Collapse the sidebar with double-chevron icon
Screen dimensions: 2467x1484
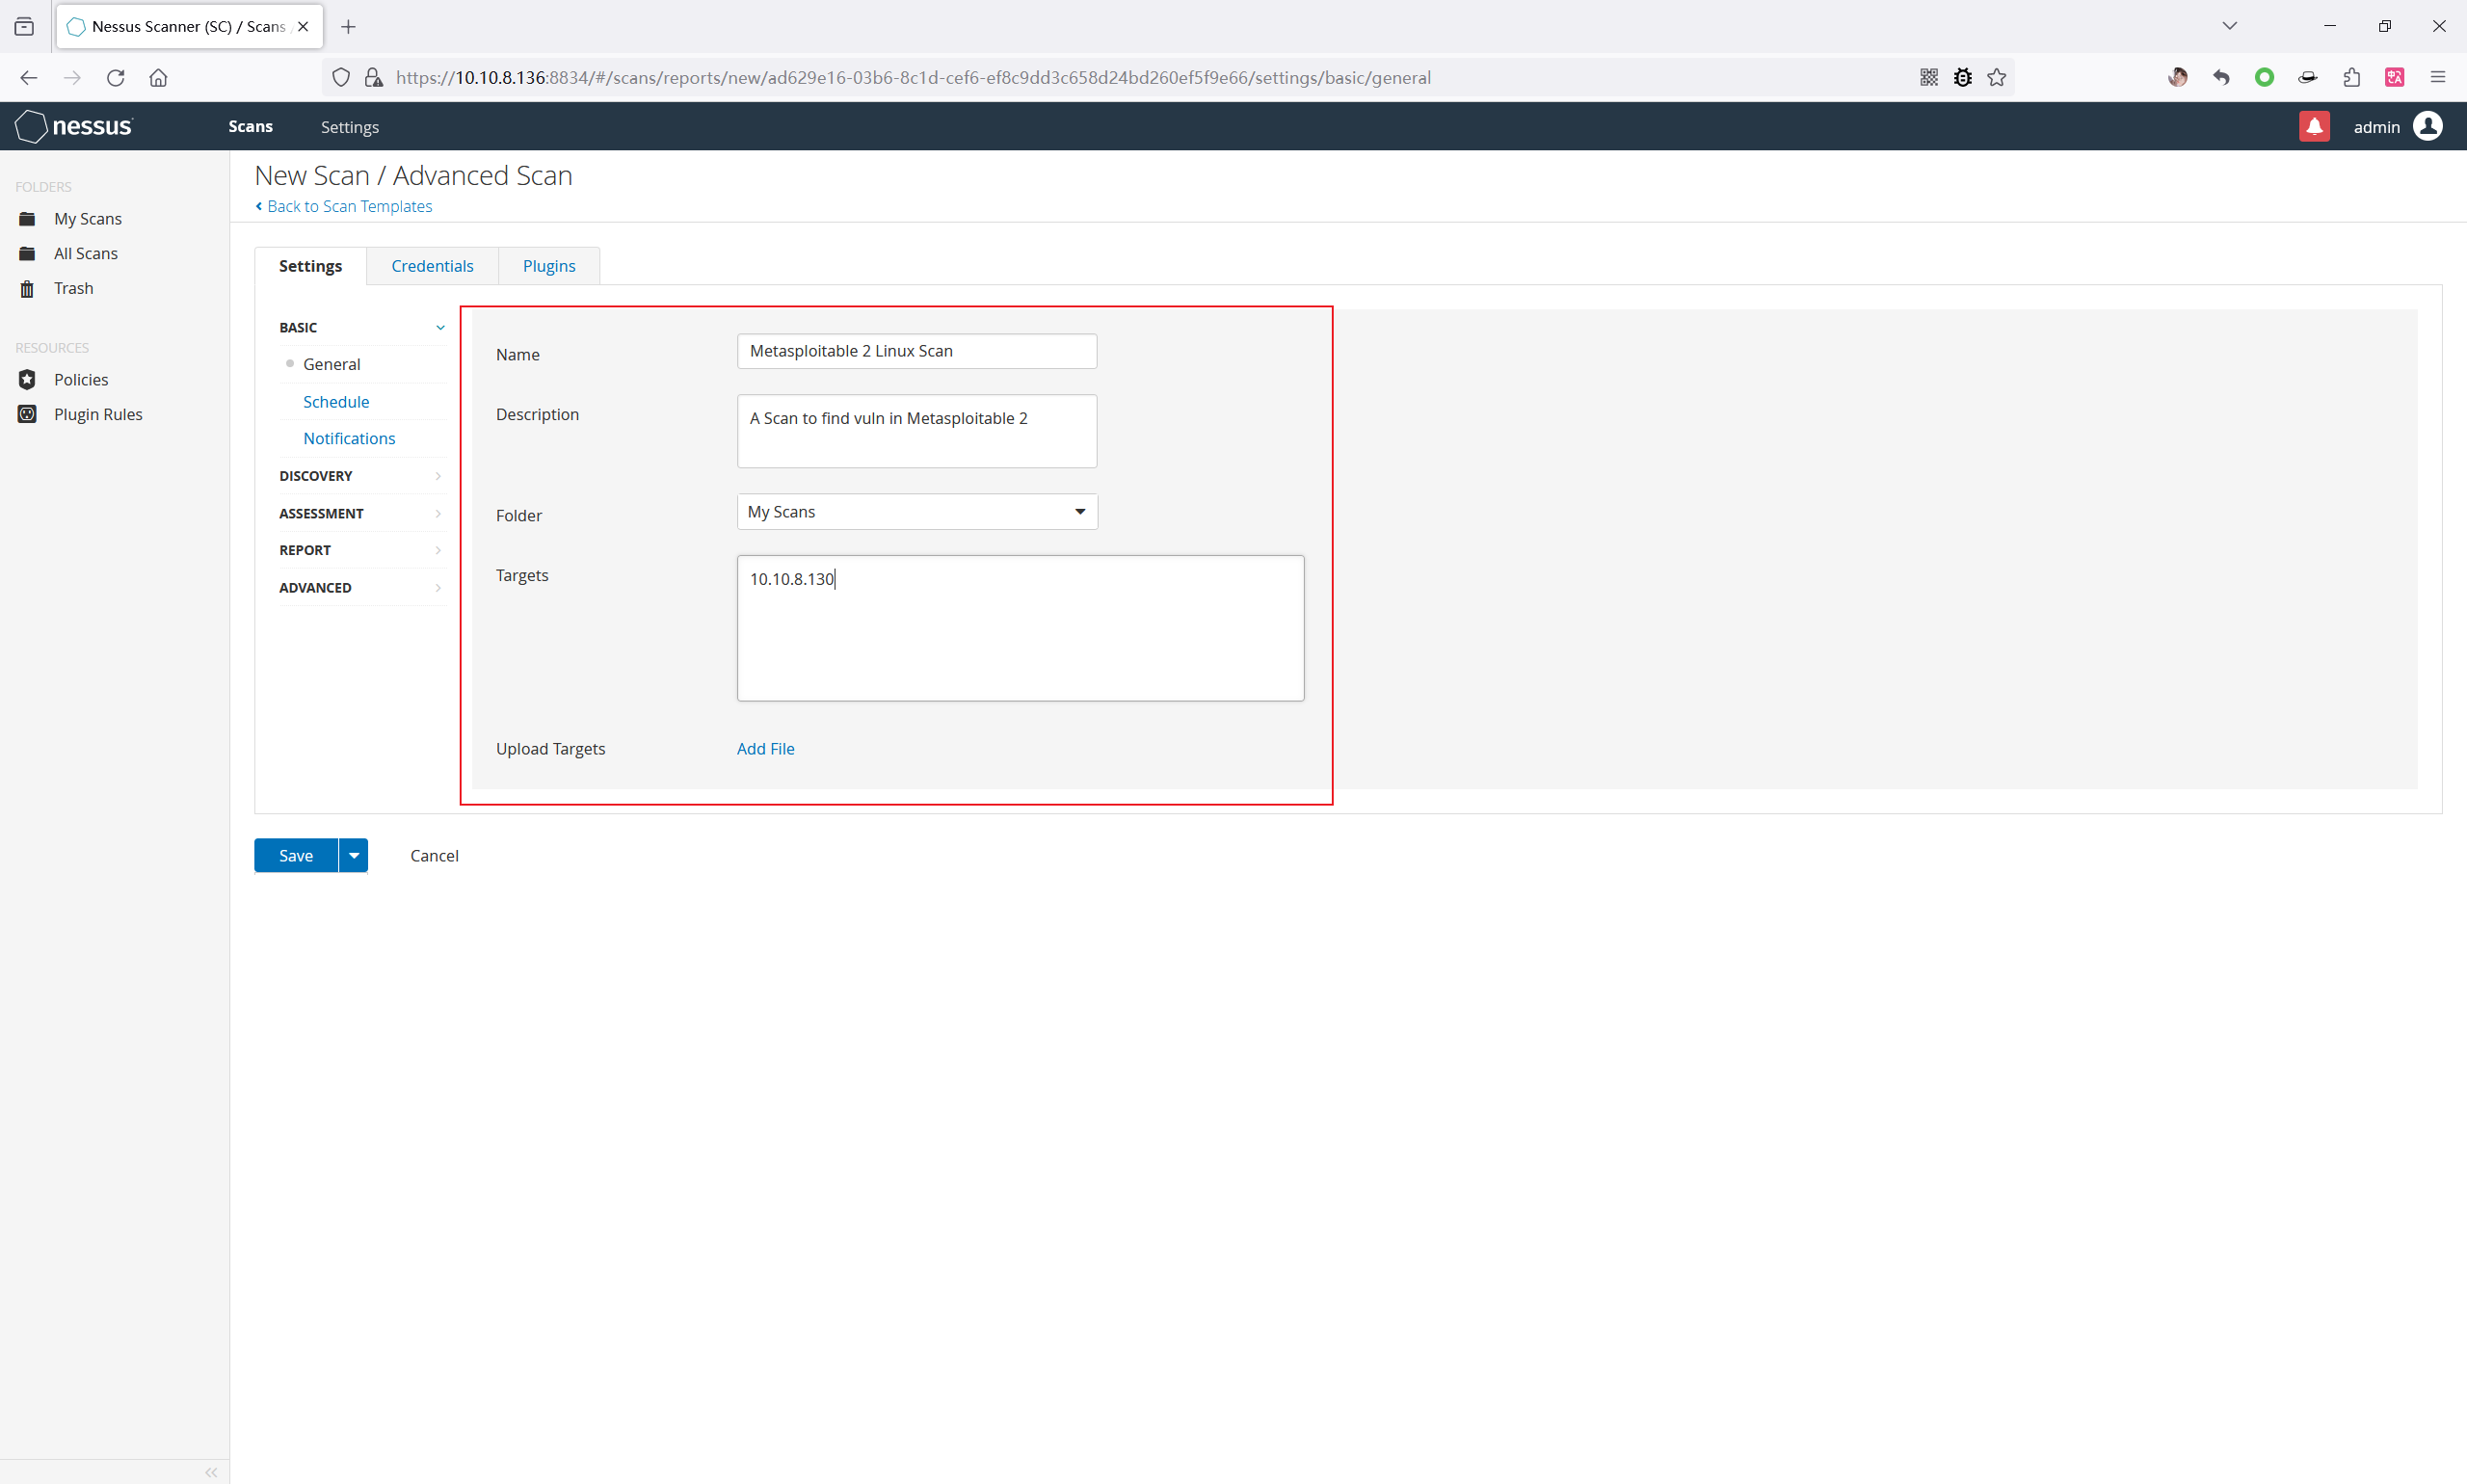(211, 1472)
